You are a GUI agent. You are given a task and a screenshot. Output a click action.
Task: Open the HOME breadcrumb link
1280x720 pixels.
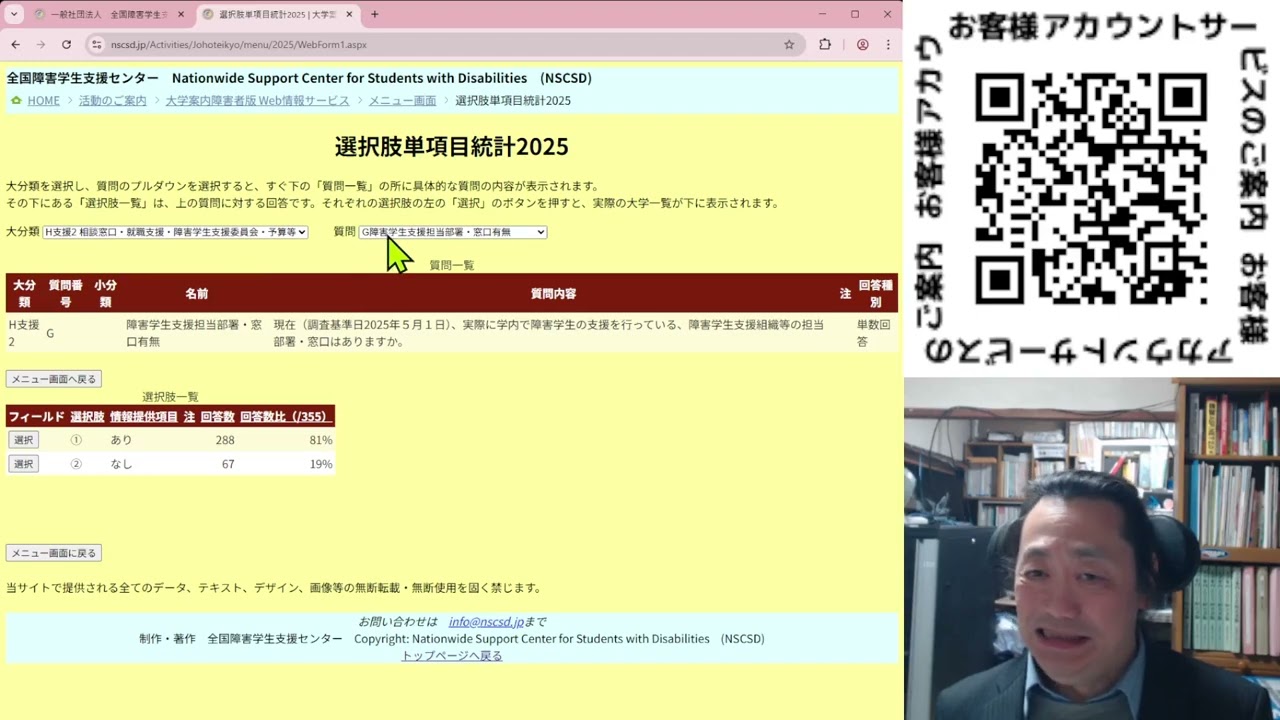point(43,101)
